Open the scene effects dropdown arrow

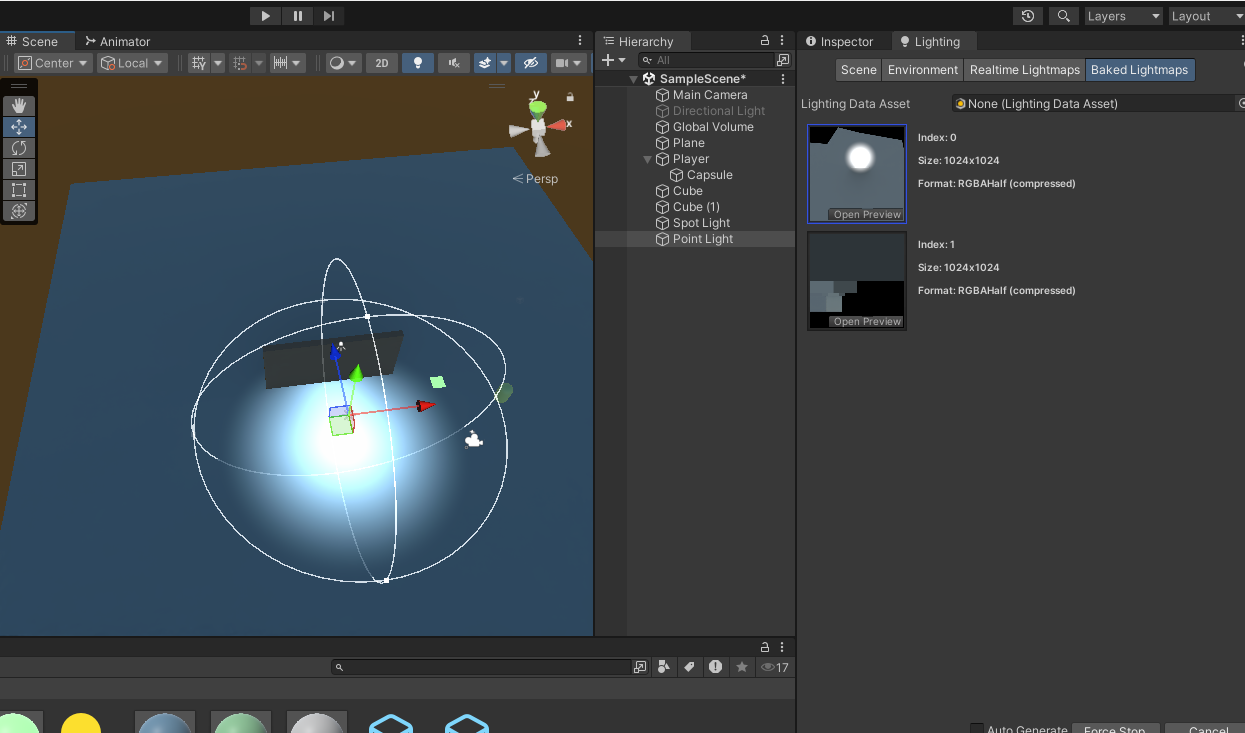[504, 63]
